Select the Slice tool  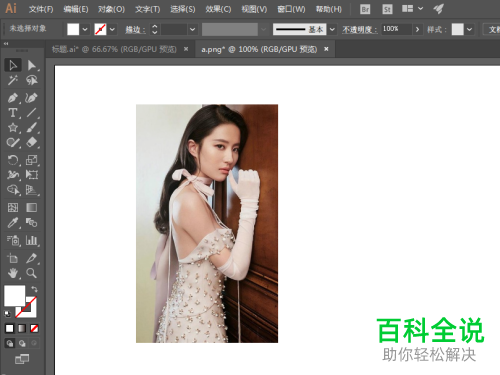coord(32,258)
